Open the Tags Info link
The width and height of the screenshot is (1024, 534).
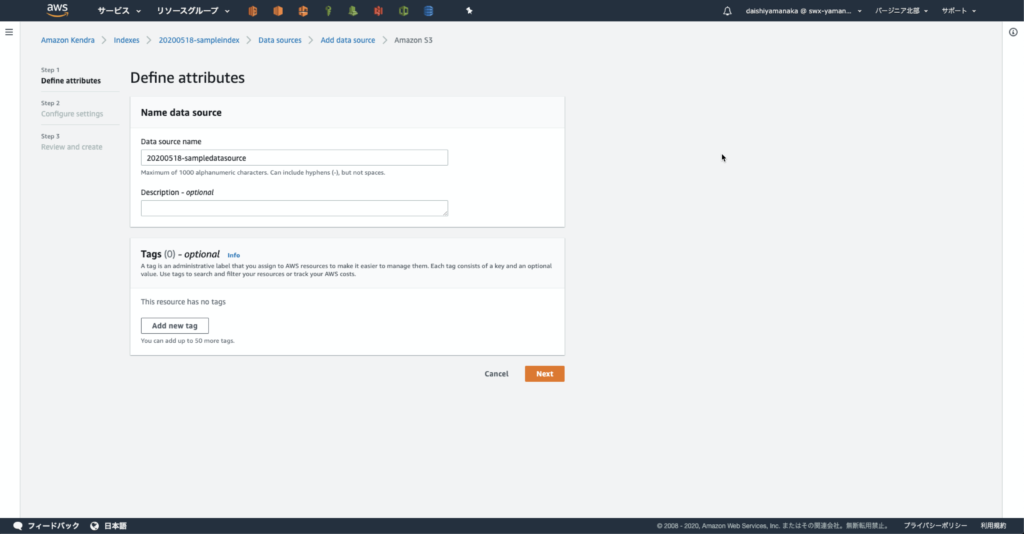[233, 255]
